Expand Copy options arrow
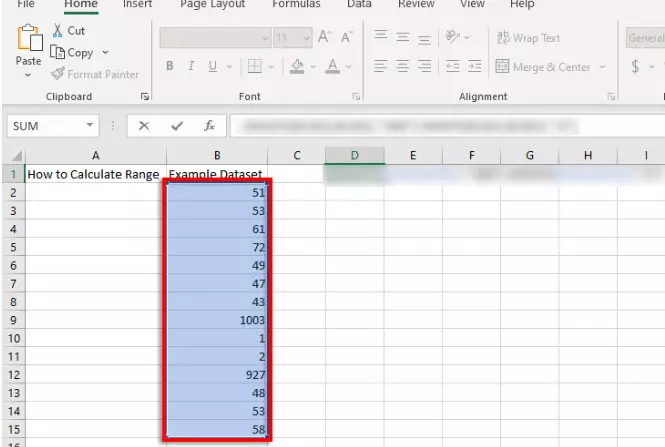Screen dimensions: 665x447 (105, 52)
